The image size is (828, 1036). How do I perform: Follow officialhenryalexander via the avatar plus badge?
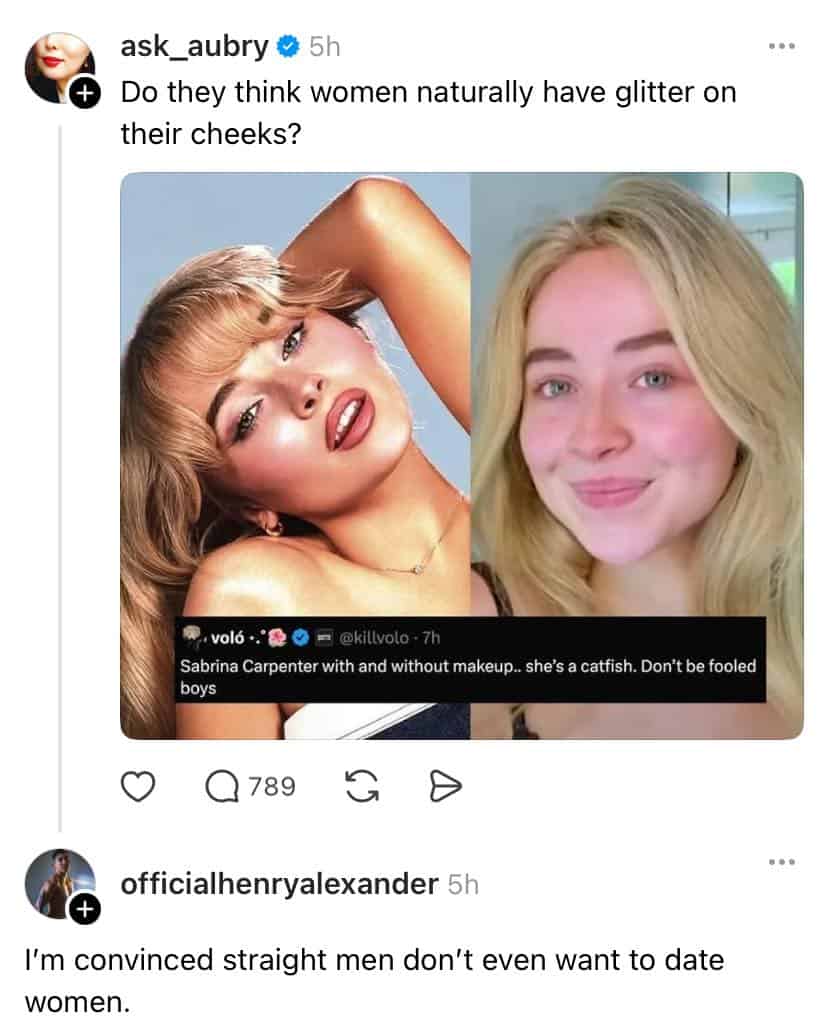pos(85,909)
